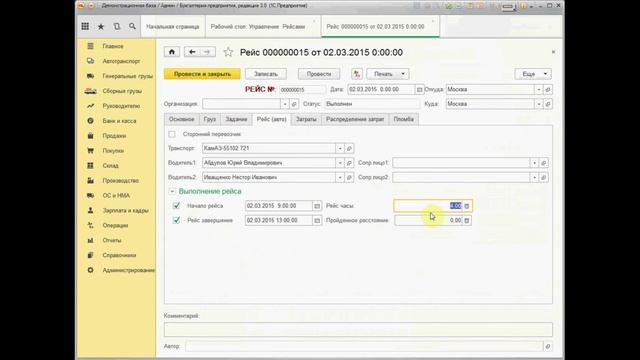Open favorites star in top toolbar
Screen dimensions: 640x360
click(101, 27)
